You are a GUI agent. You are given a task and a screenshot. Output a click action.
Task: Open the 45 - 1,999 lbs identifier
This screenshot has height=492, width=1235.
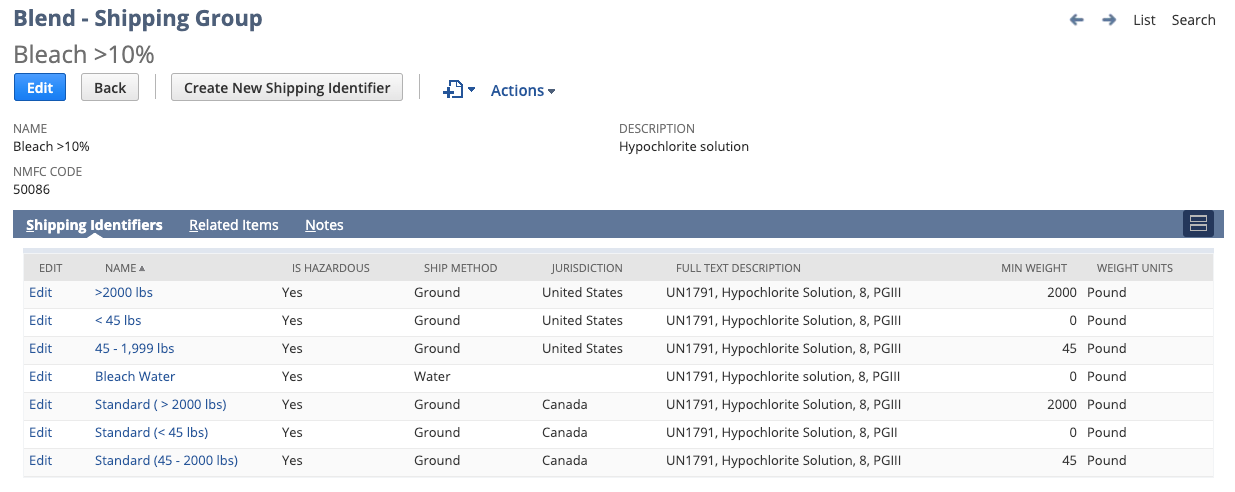[x=135, y=349]
